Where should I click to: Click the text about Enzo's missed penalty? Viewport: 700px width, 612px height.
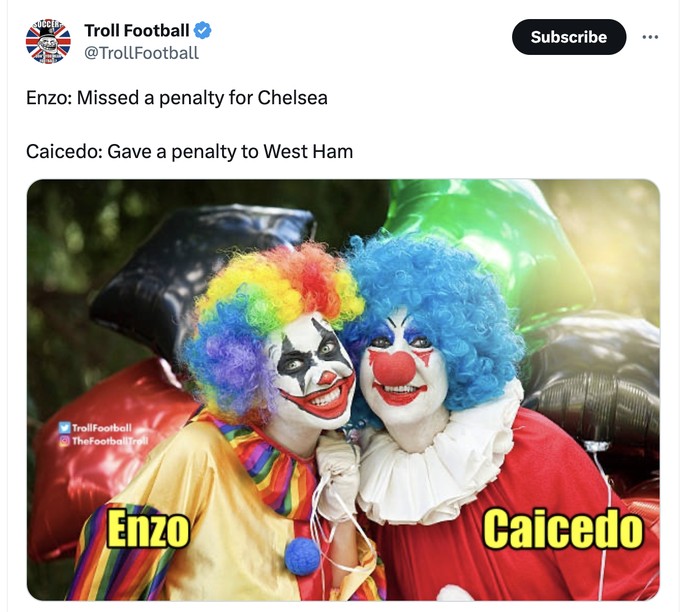coord(177,98)
